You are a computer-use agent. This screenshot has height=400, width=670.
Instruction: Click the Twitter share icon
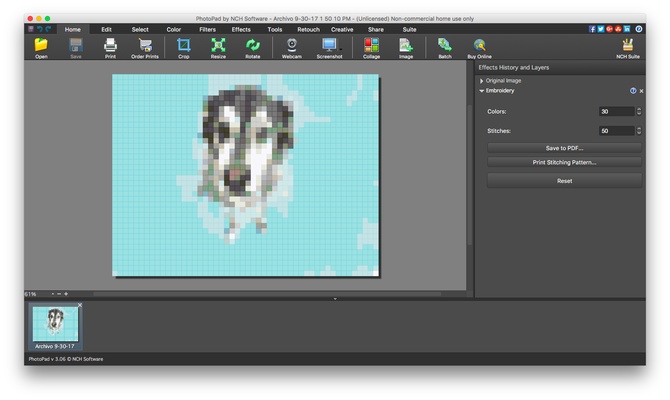point(601,29)
